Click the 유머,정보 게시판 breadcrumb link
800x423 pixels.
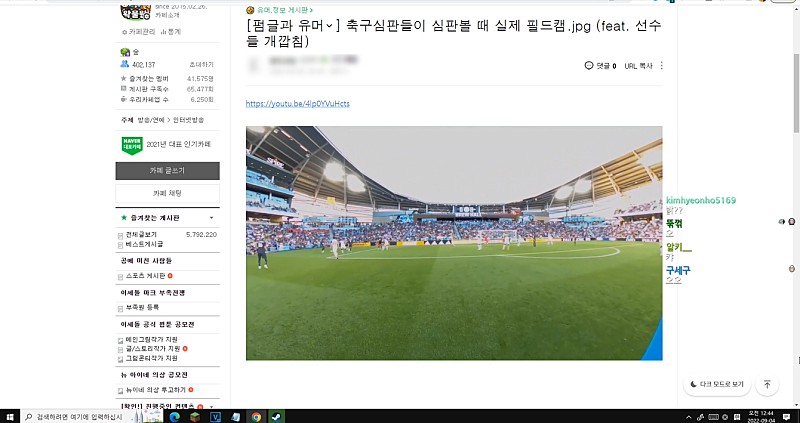[285, 10]
